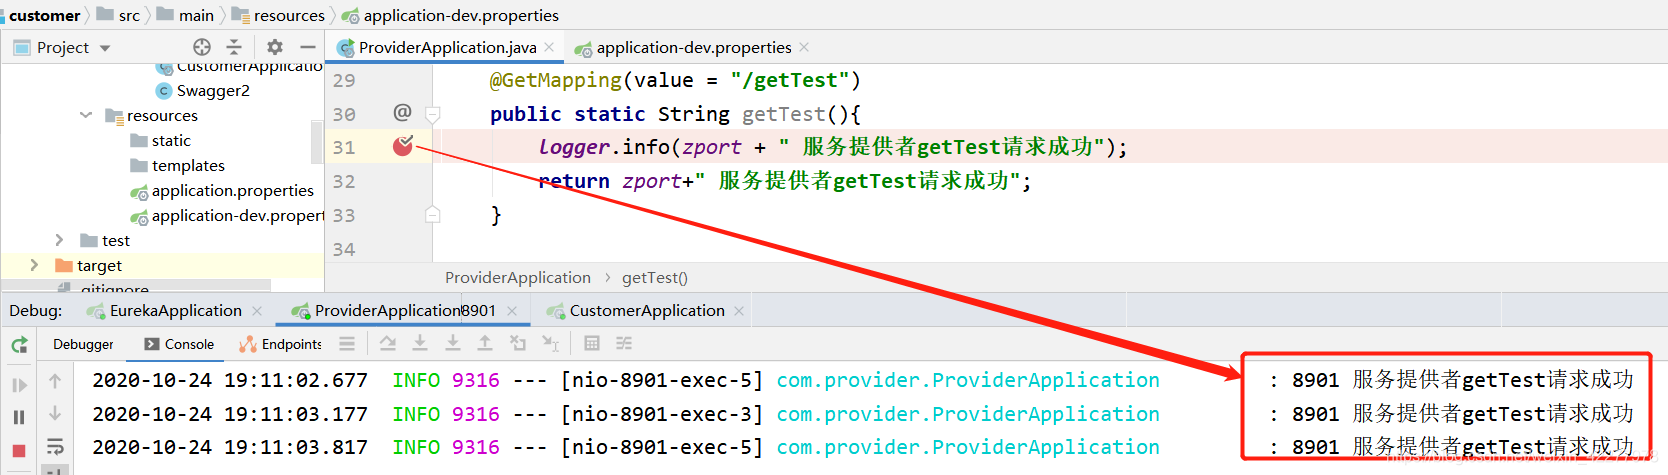
Task: Click the Step Out icon
Action: [x=485, y=343]
